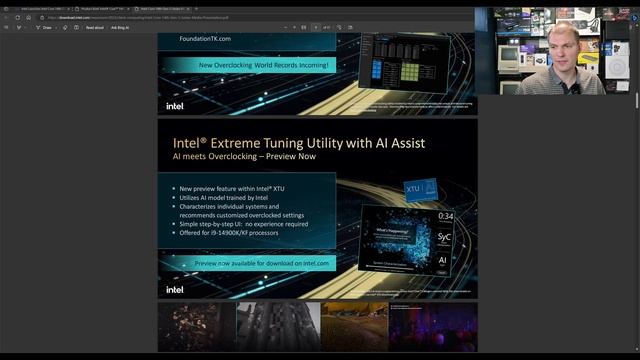The height and width of the screenshot is (360, 640).
Task: Switch to the Product Brief Intel Core tab
Action: pyautogui.click(x=102, y=9)
